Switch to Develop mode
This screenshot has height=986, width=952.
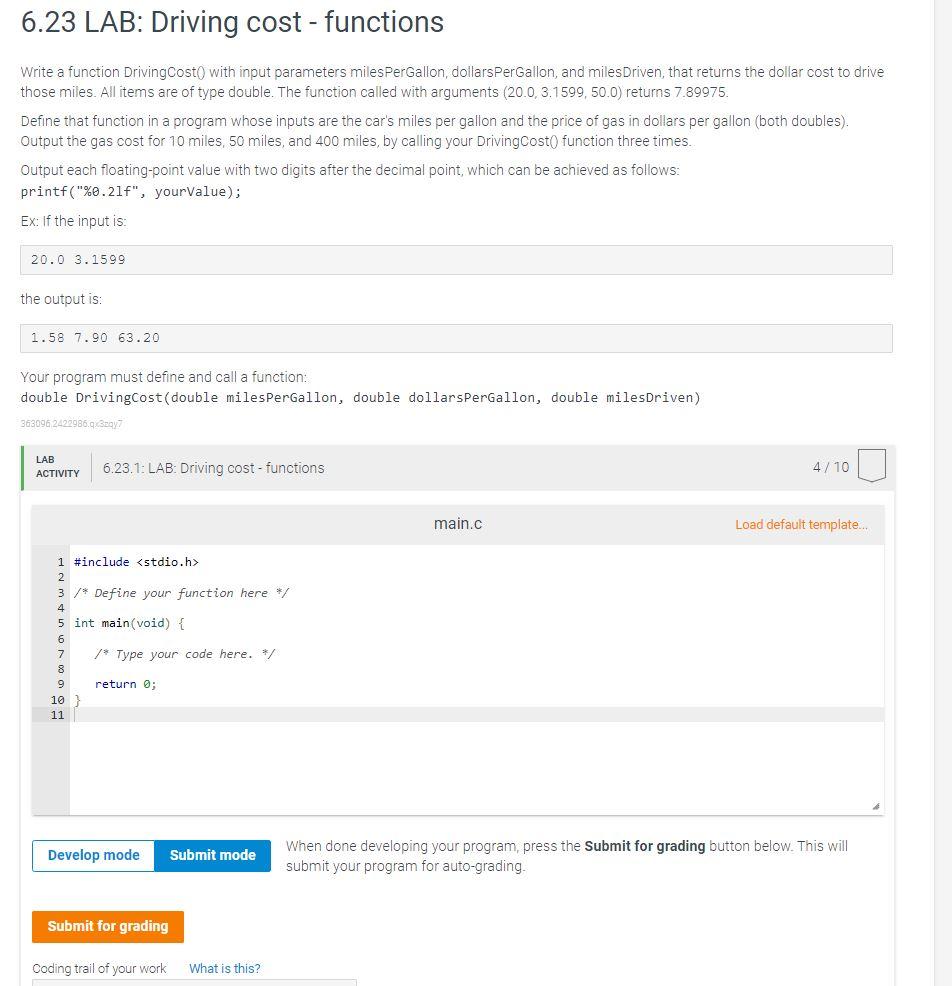(93, 855)
